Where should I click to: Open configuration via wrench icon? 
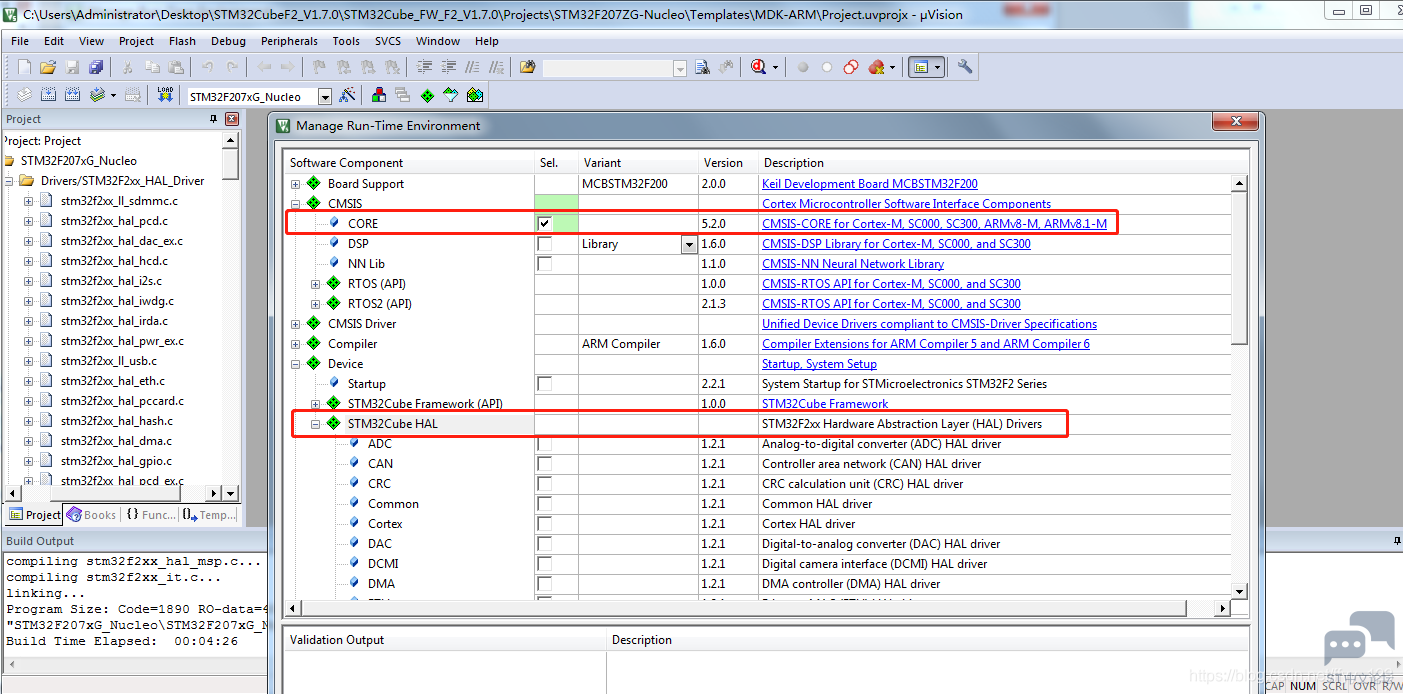pos(965,67)
